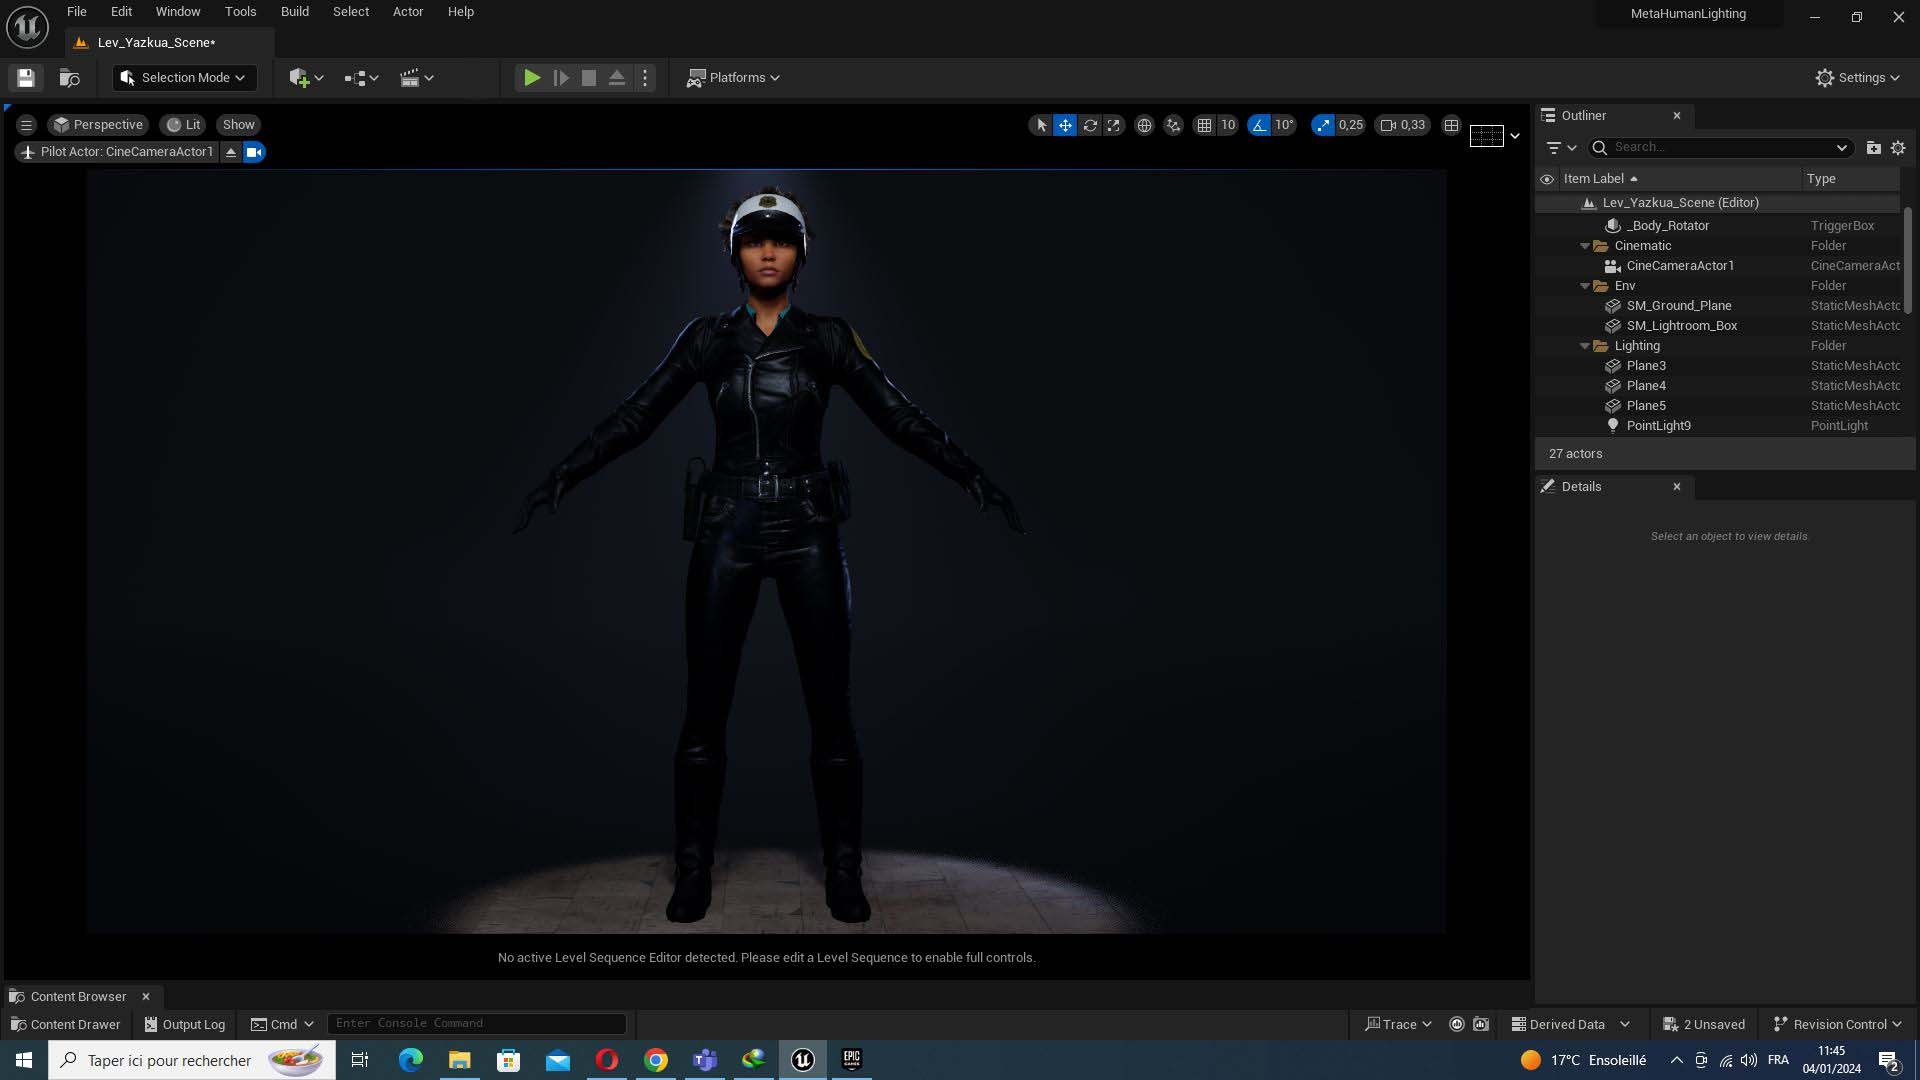Select PointLight9 in Outliner

(x=1718, y=426)
